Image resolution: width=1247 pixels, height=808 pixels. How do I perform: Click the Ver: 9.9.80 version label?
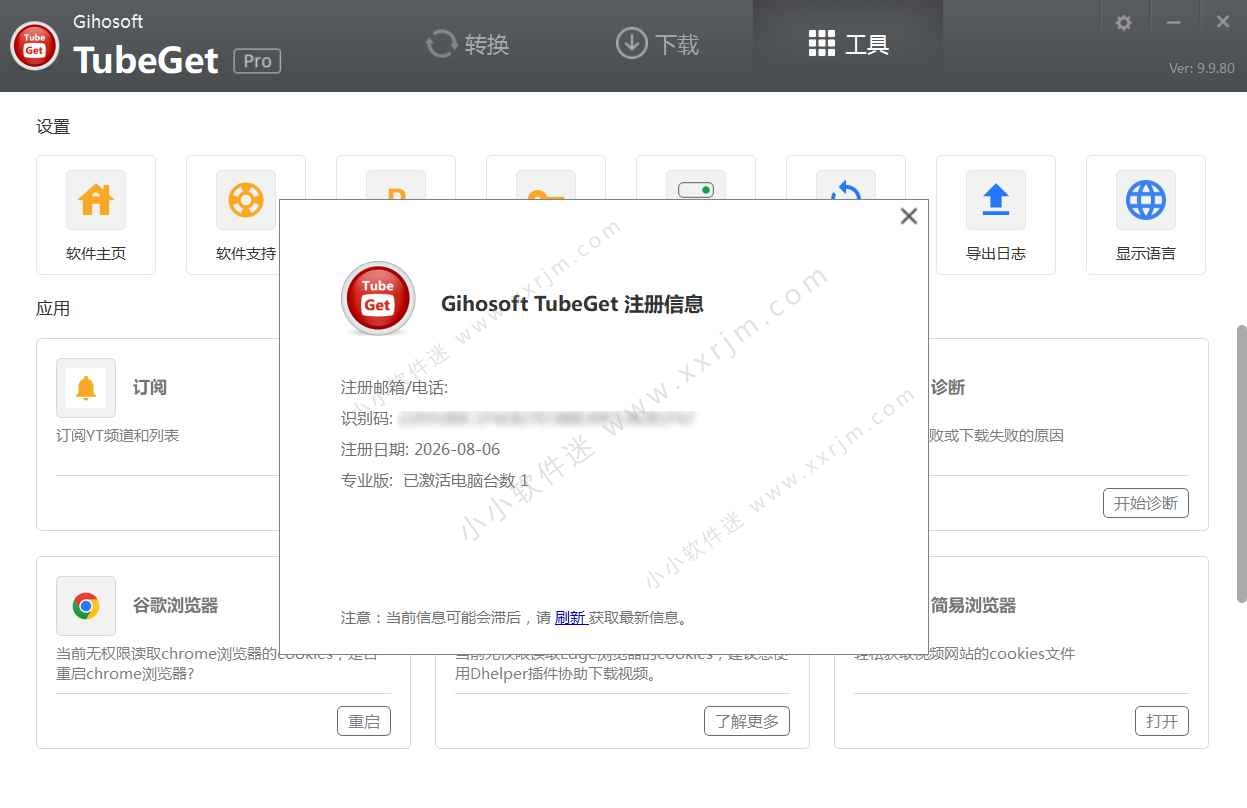(1201, 69)
